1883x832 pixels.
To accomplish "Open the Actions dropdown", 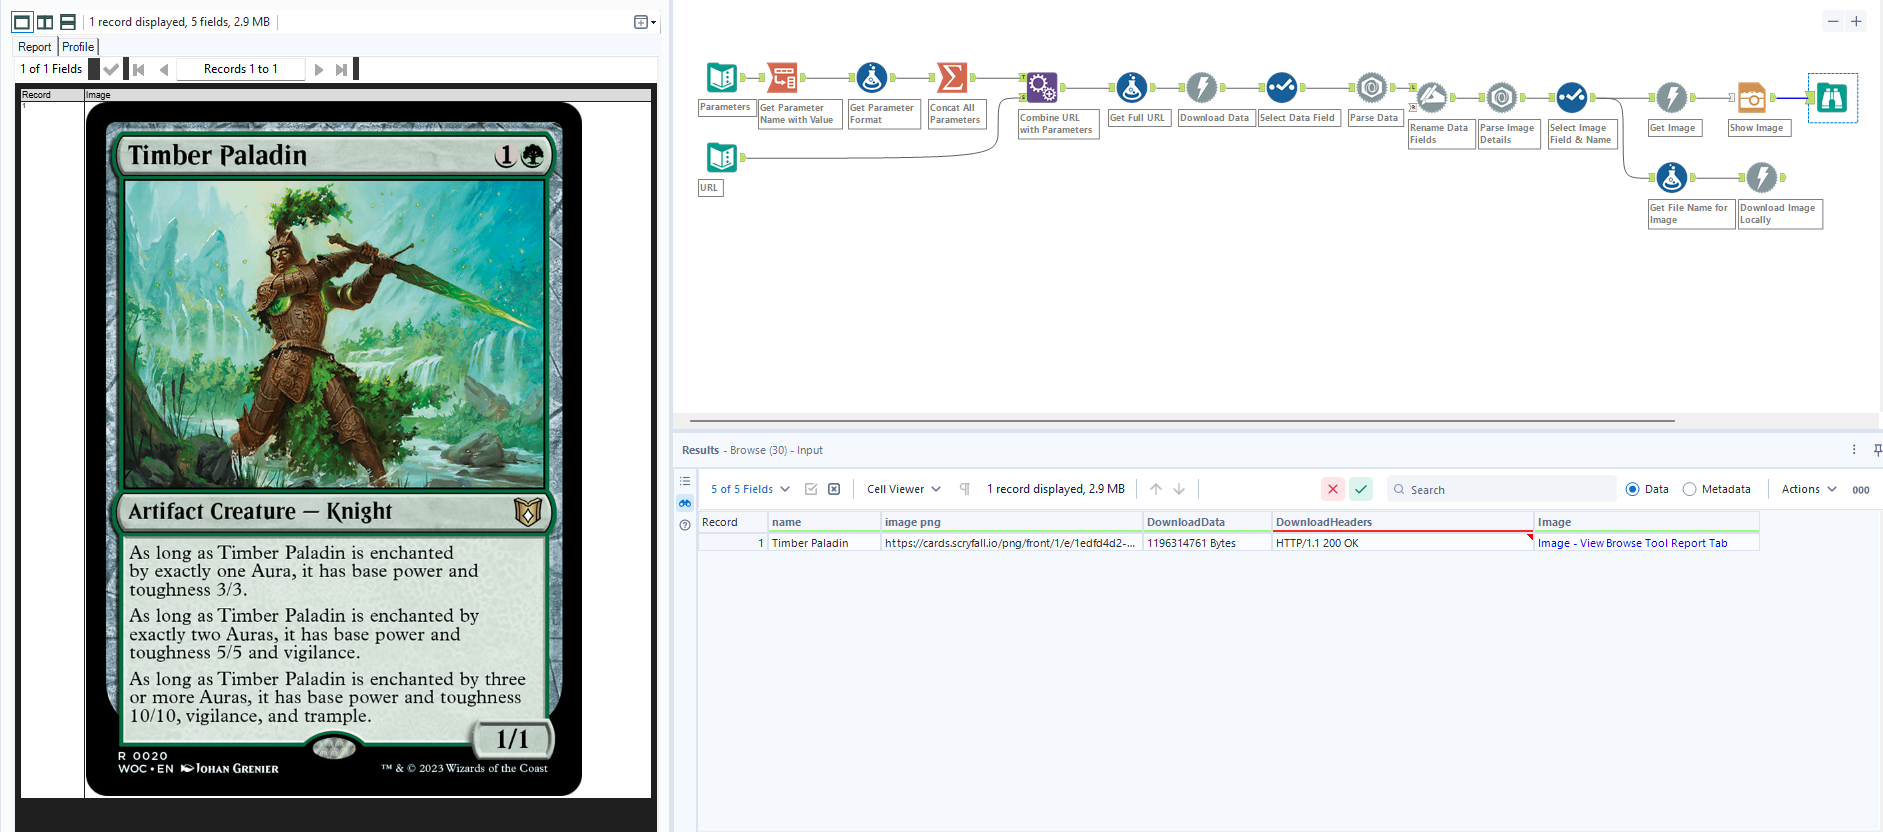I will 1809,489.
